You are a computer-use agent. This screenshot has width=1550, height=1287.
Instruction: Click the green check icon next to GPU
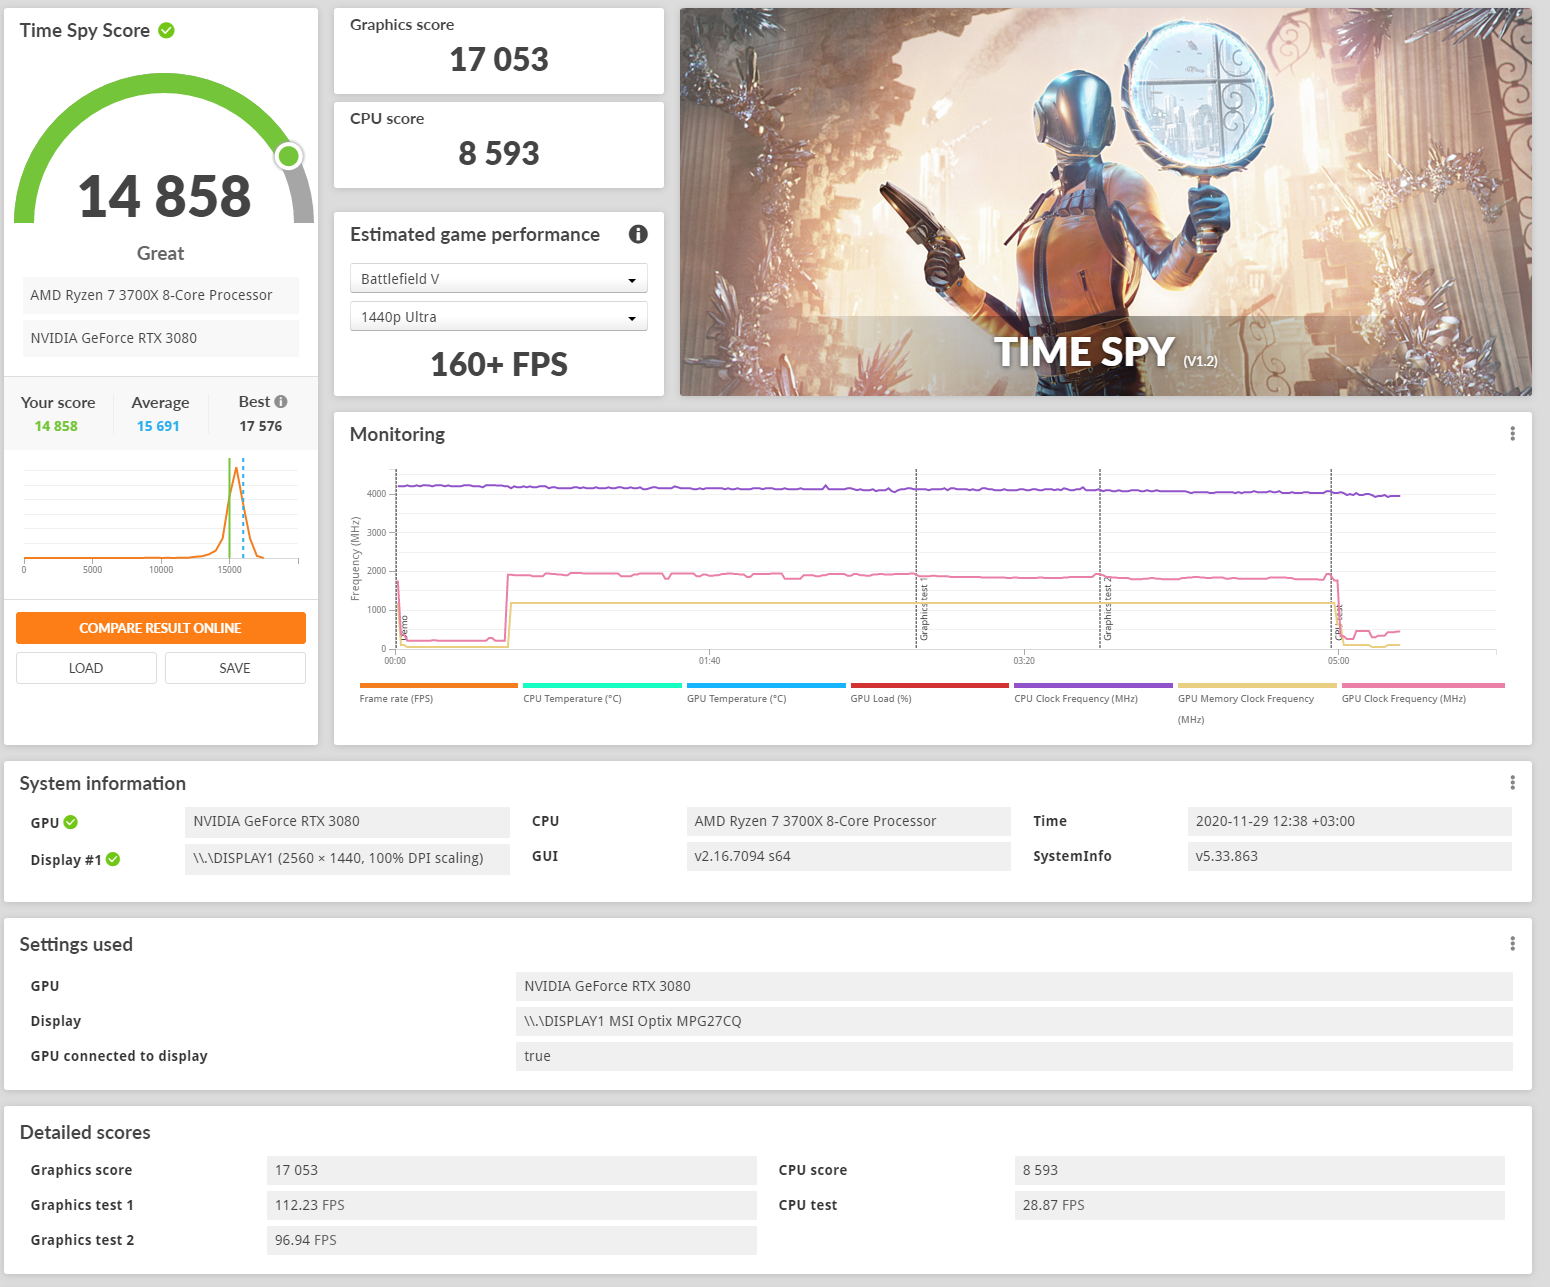point(71,823)
